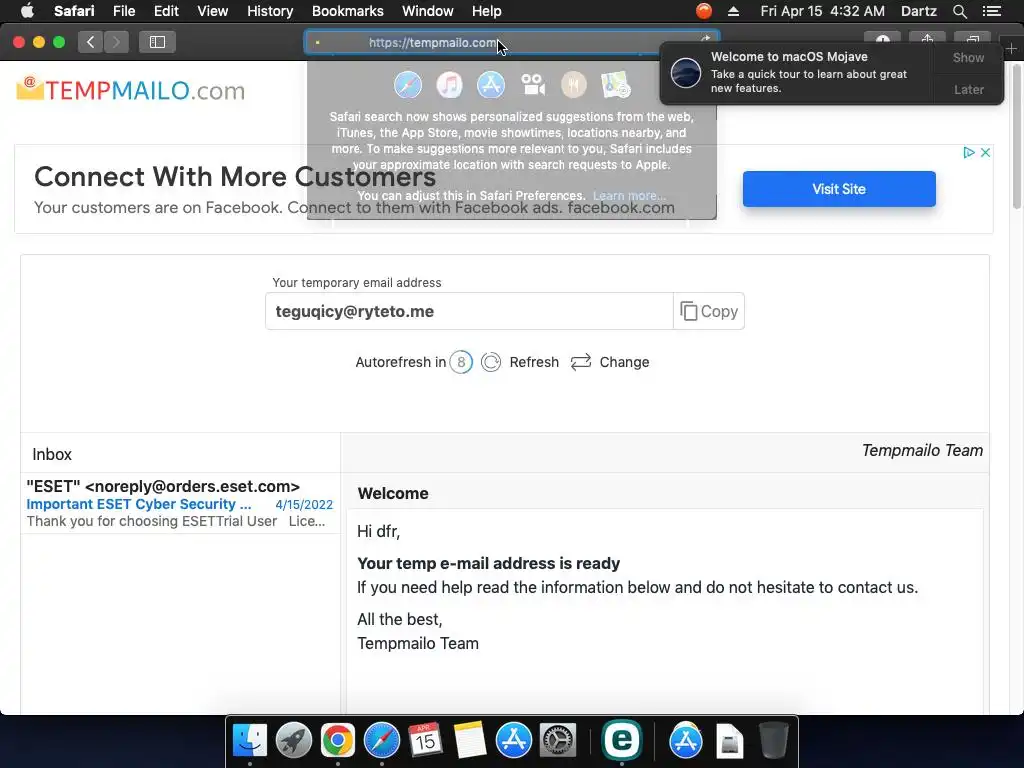Open System Preferences from the Dock
The image size is (1024, 768).
557,740
